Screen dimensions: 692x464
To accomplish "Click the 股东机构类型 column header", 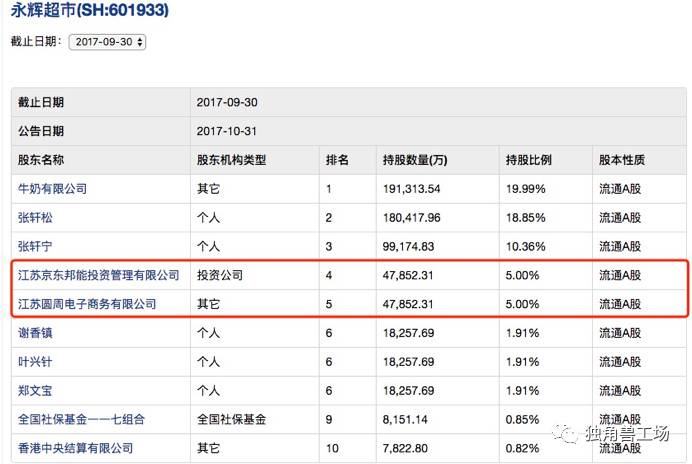I will (x=231, y=160).
